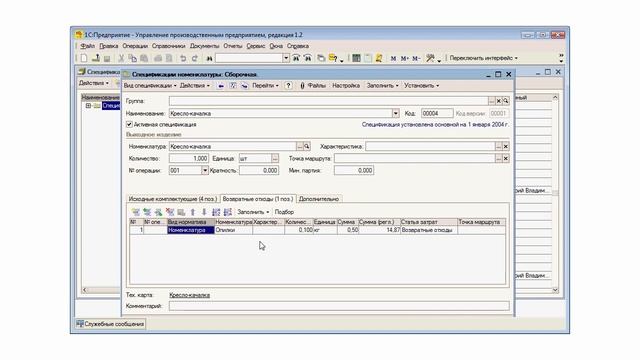The width and height of the screenshot is (640, 360).
Task: Switch to Исходные комплектующие tab
Action: tap(173, 199)
